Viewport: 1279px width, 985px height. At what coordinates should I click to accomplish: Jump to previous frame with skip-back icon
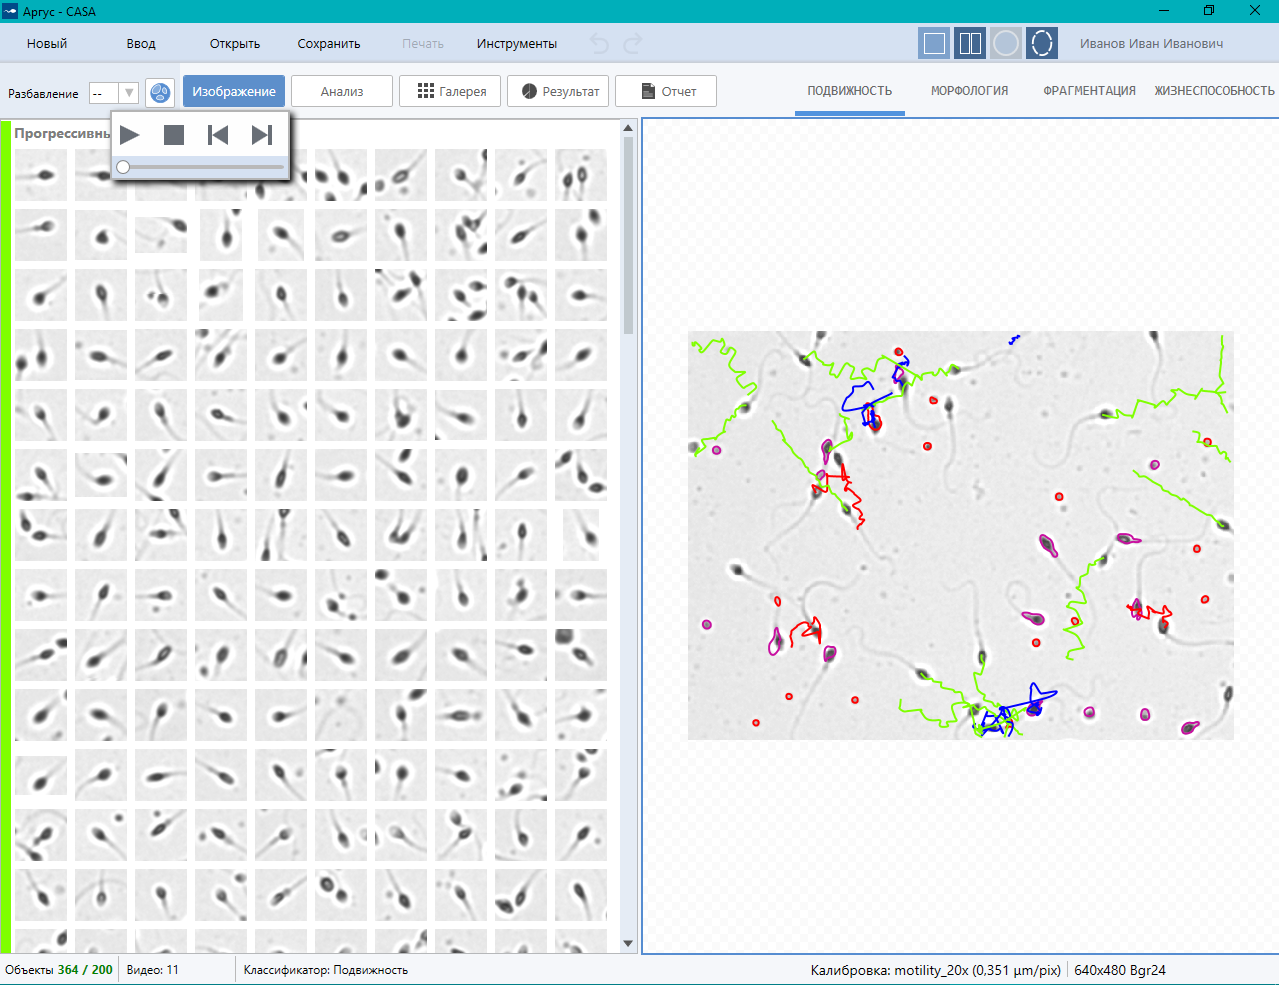(x=218, y=135)
